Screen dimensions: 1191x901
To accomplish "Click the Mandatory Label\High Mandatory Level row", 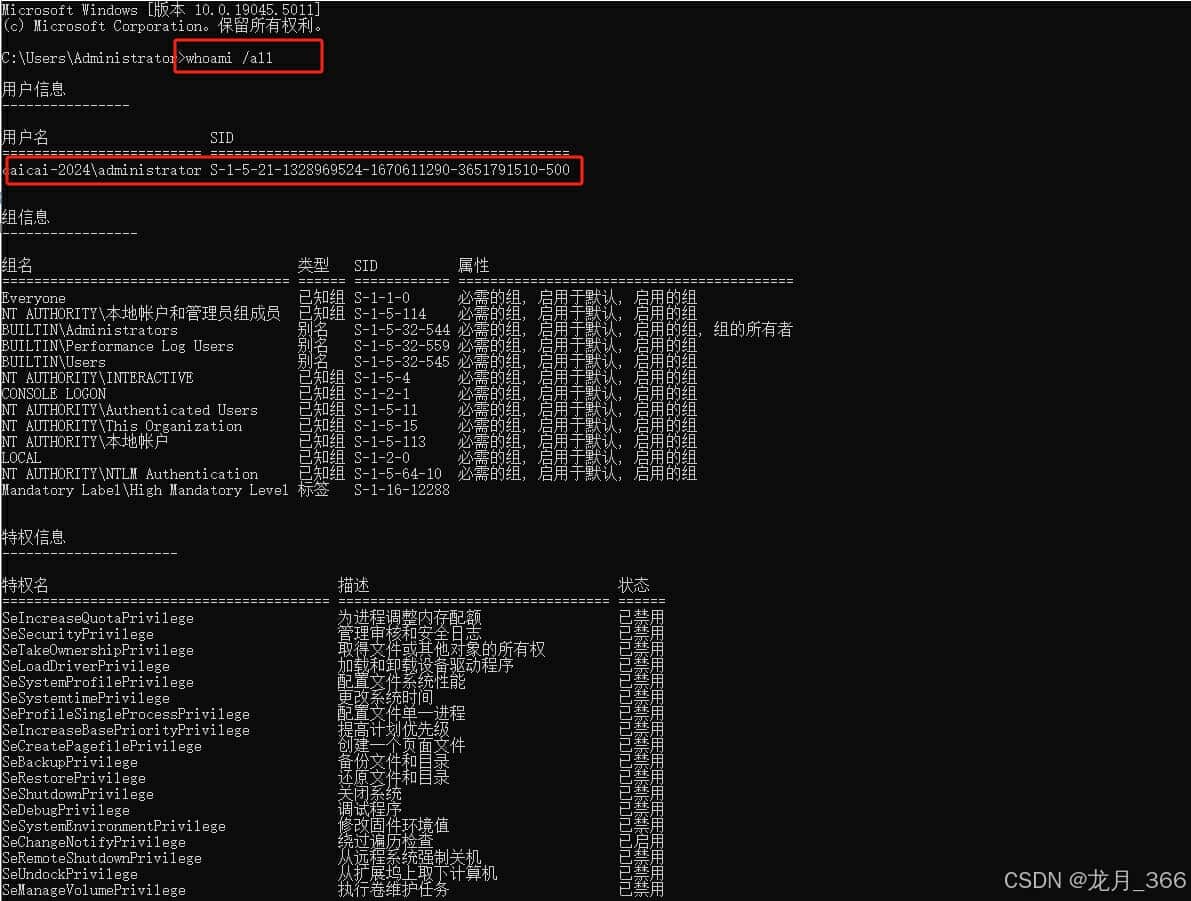I will click(x=226, y=490).
